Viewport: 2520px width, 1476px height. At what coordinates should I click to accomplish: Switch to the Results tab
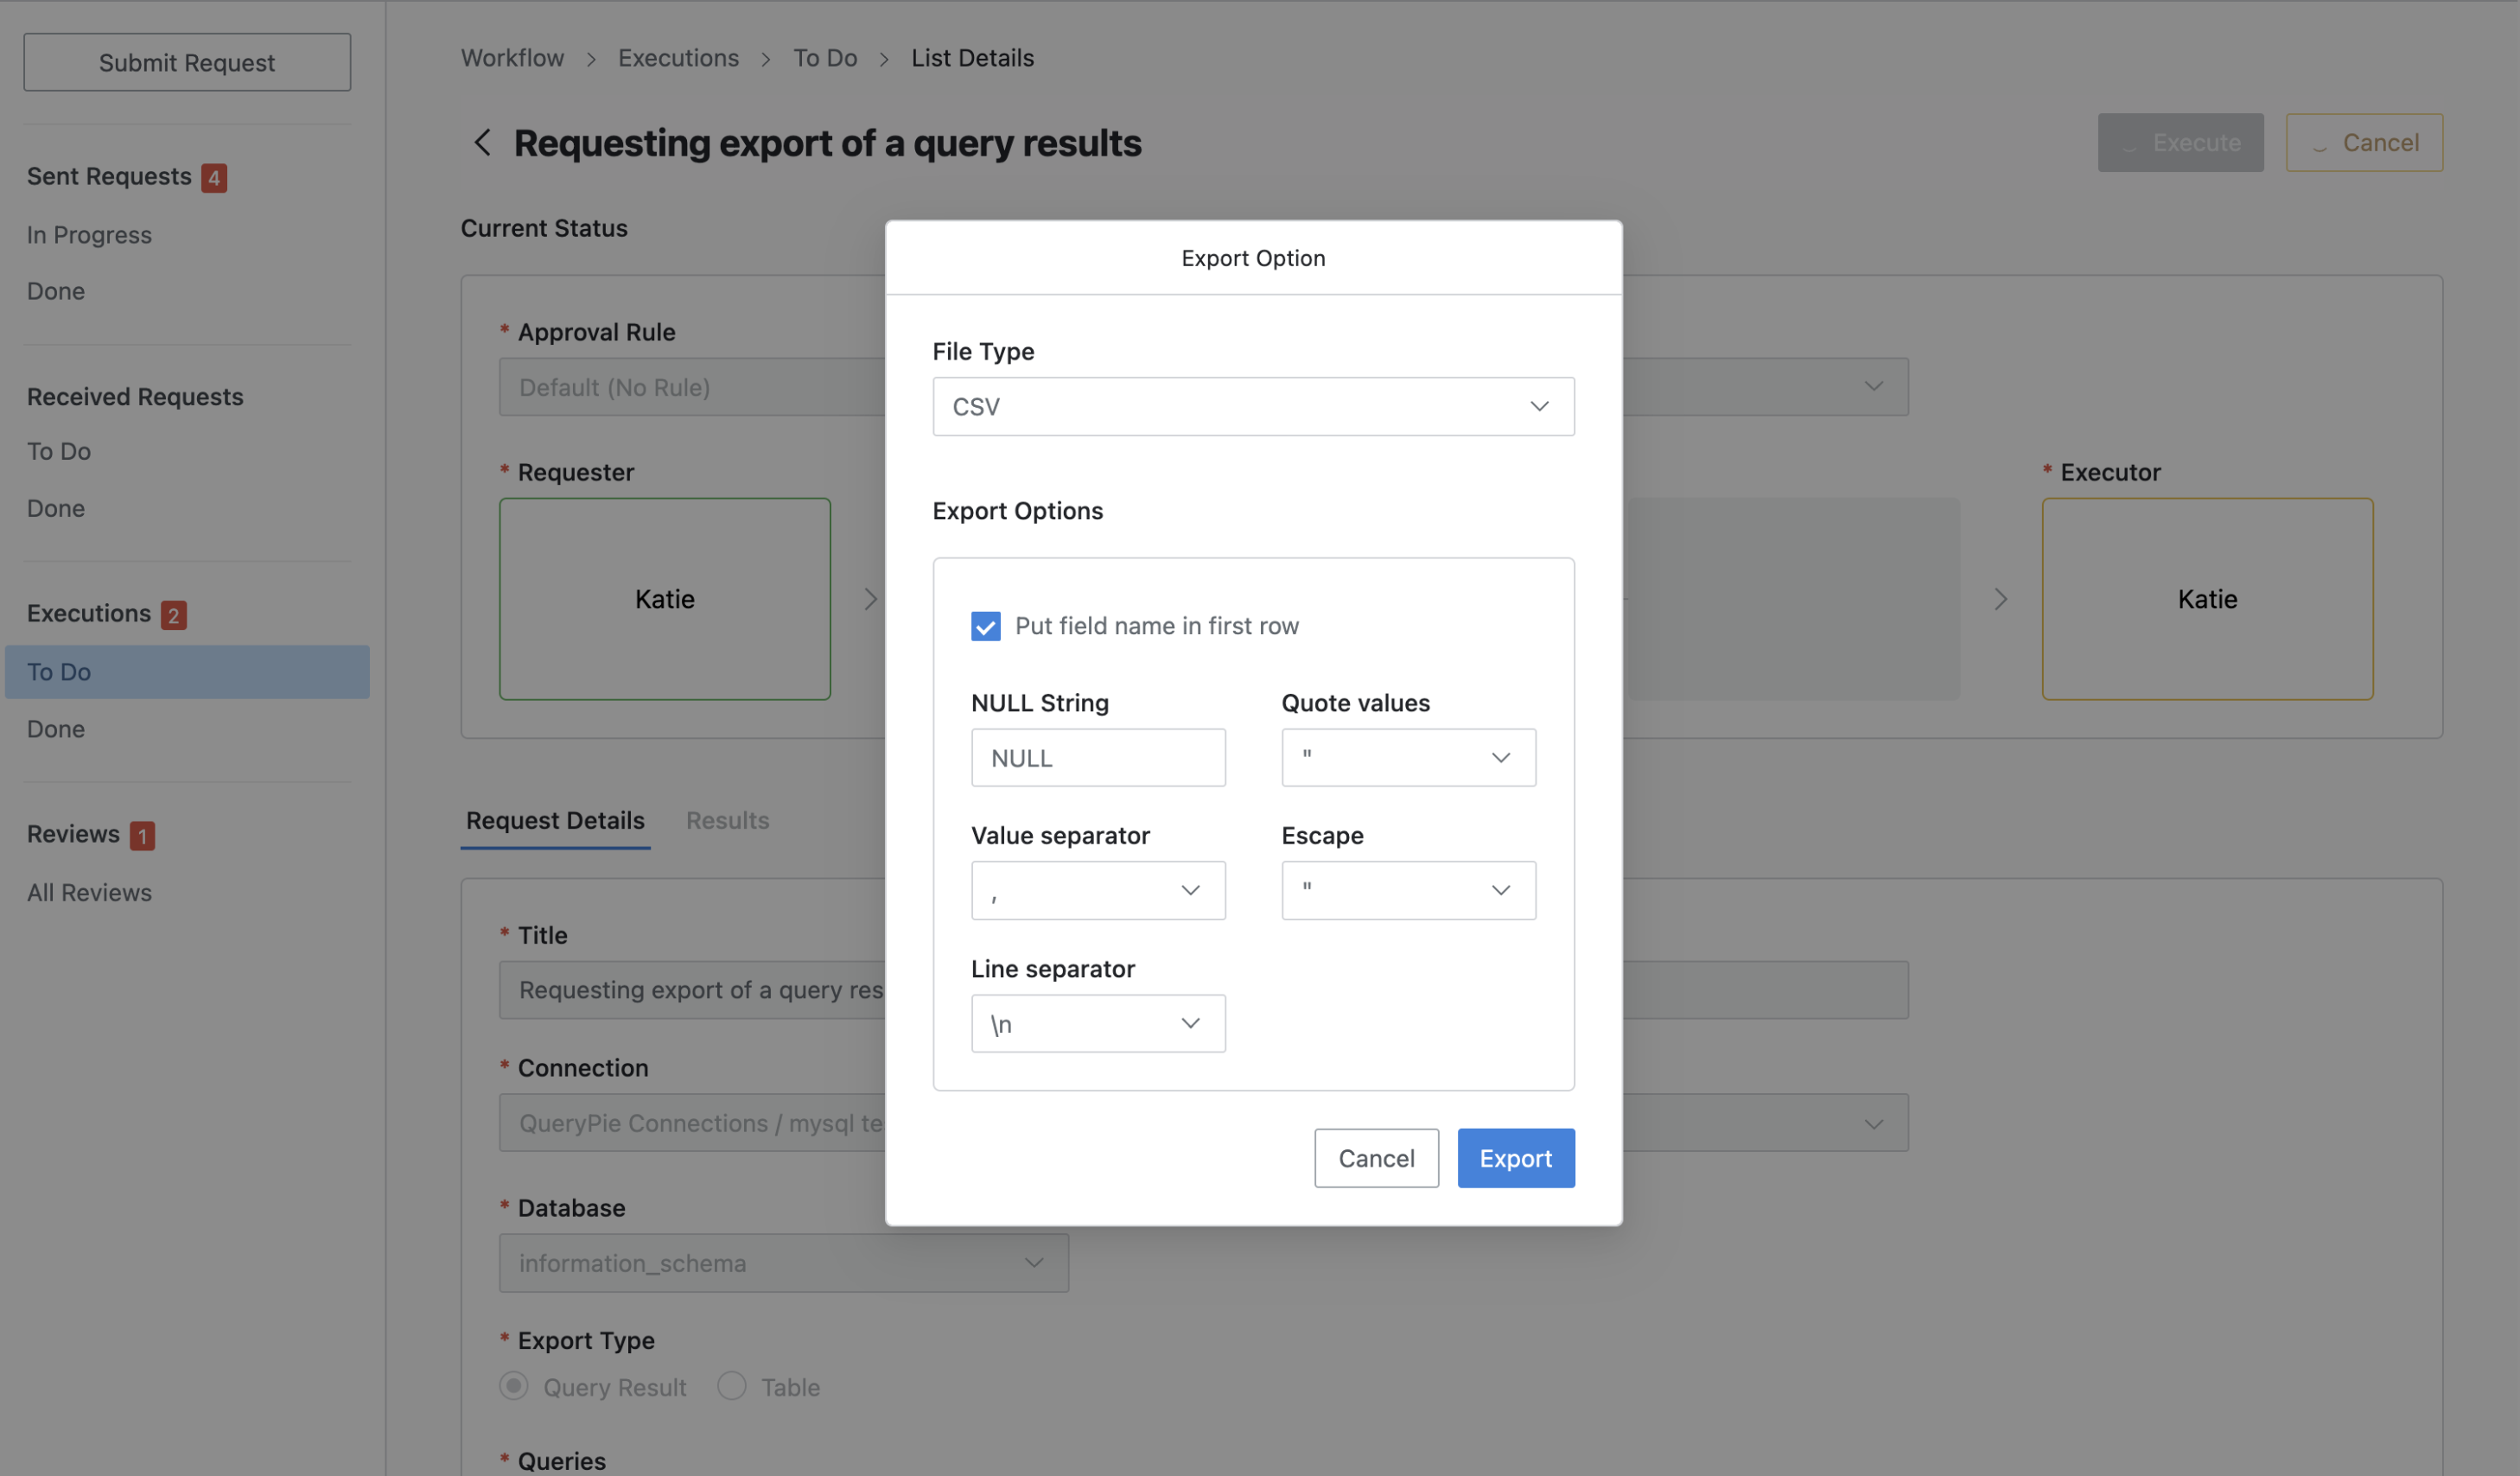[x=727, y=820]
